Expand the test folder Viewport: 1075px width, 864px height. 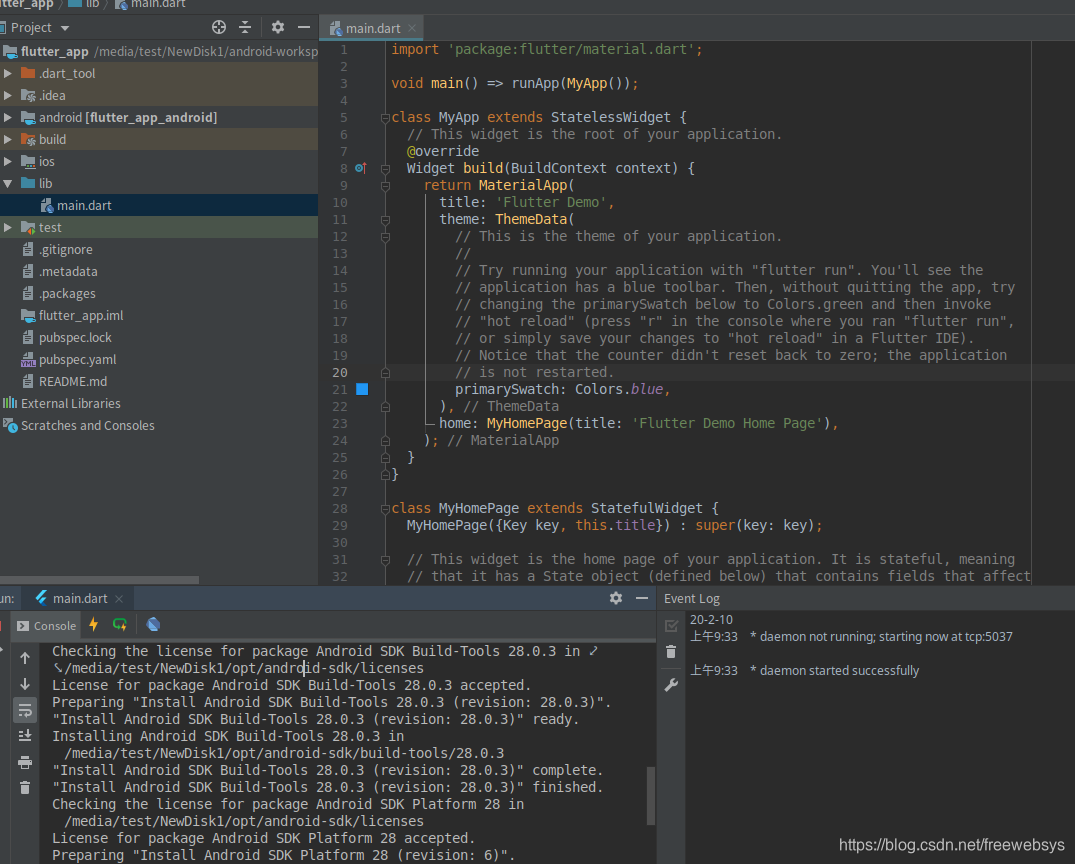tap(8, 227)
